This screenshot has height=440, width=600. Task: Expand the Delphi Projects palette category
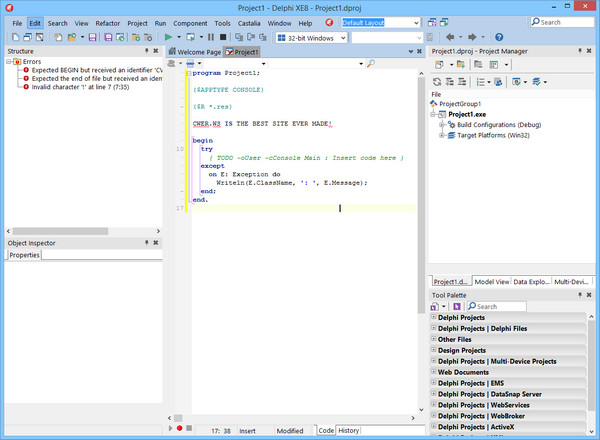tap(433, 318)
